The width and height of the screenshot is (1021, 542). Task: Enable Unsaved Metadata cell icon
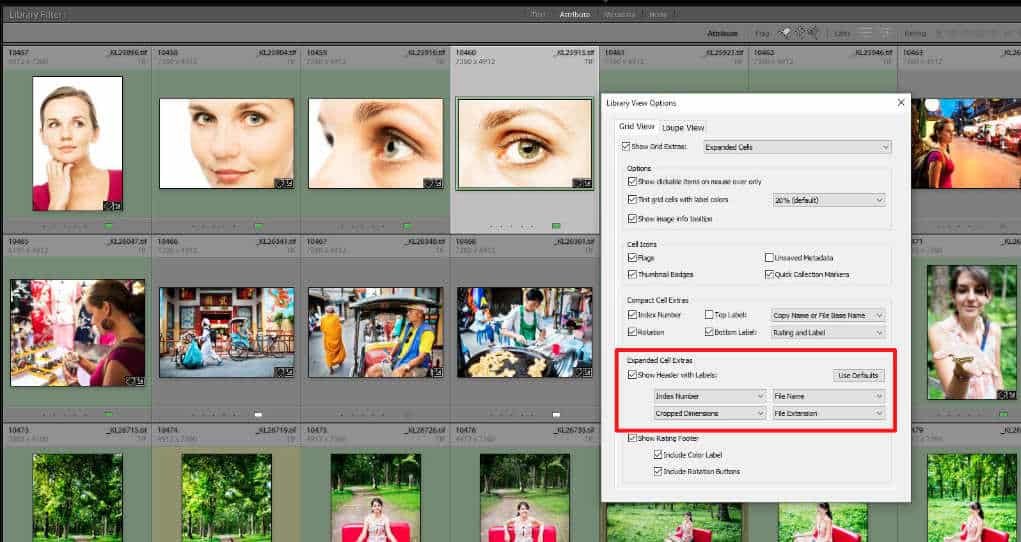tap(769, 257)
